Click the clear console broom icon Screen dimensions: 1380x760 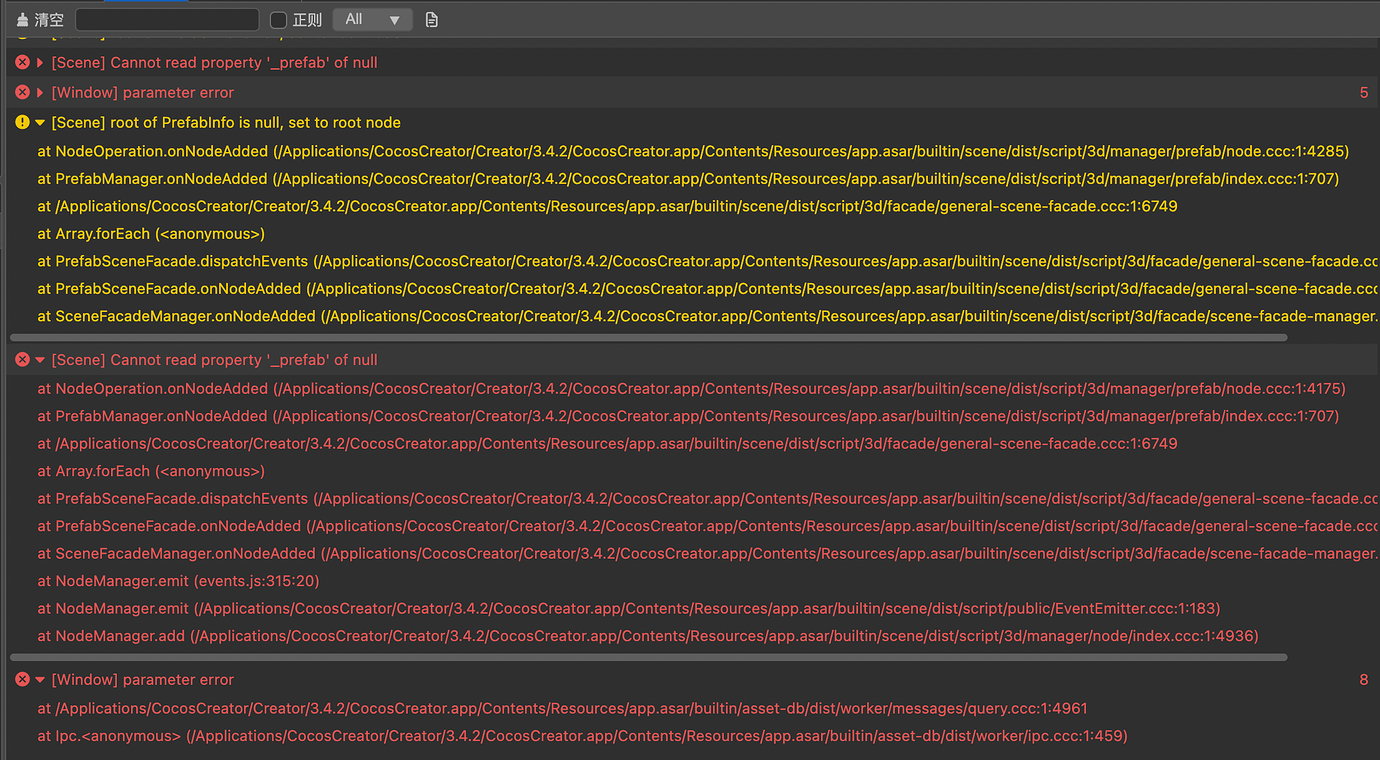[22, 20]
